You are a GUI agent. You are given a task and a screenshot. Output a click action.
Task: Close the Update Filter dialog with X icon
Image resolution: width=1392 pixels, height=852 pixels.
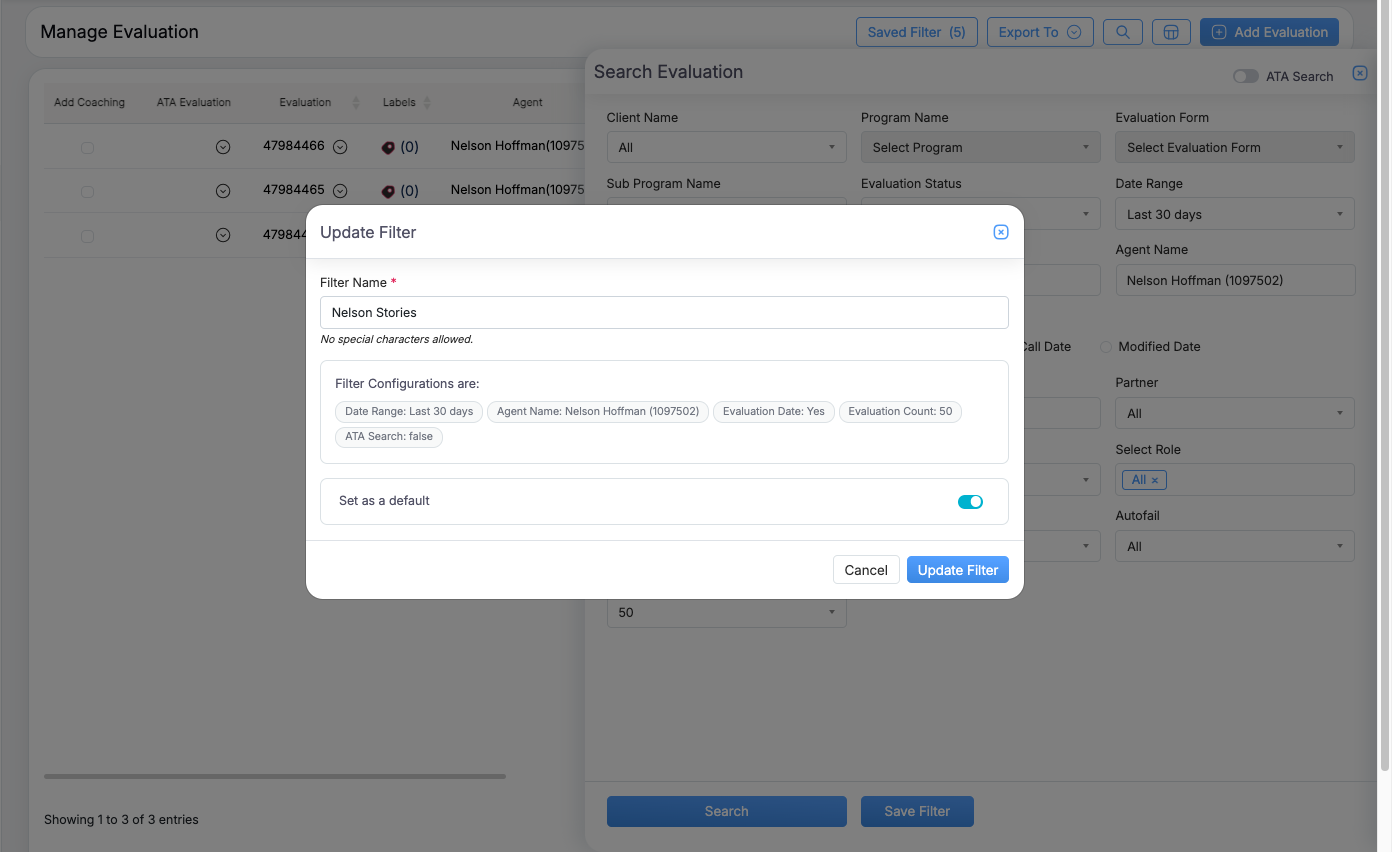(1000, 232)
